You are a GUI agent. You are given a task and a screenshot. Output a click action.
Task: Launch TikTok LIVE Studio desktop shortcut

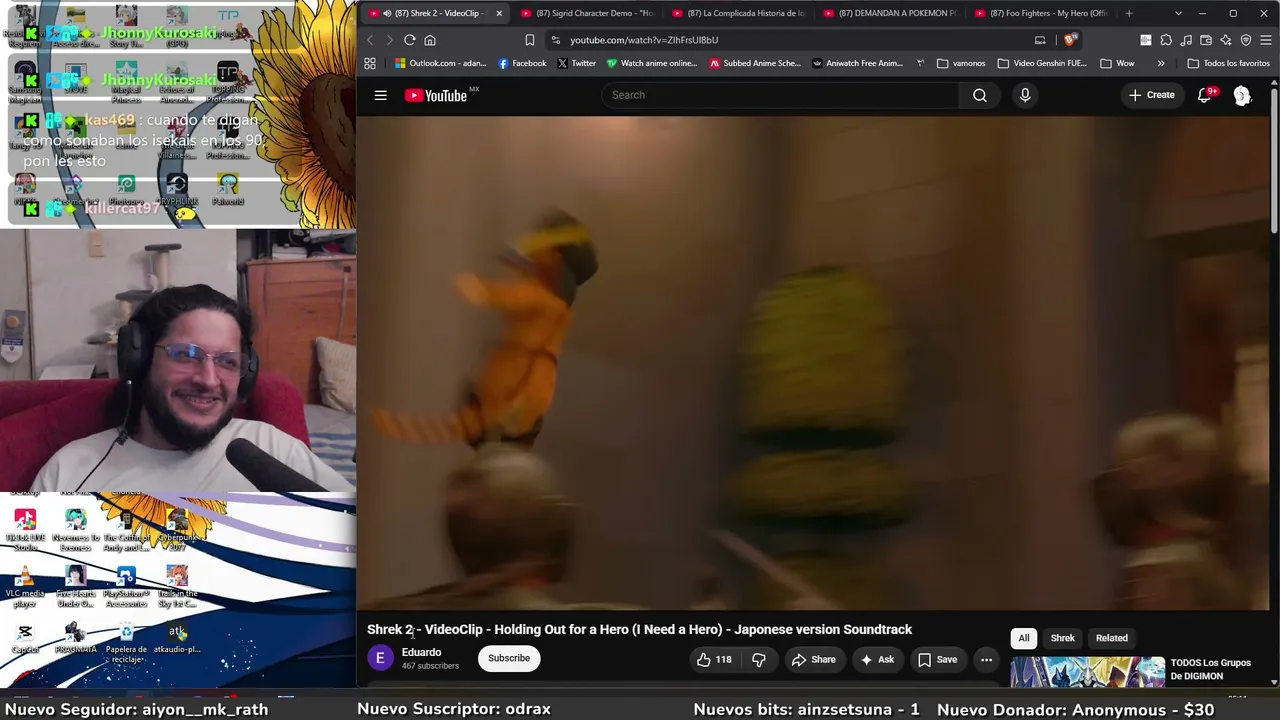[25, 530]
